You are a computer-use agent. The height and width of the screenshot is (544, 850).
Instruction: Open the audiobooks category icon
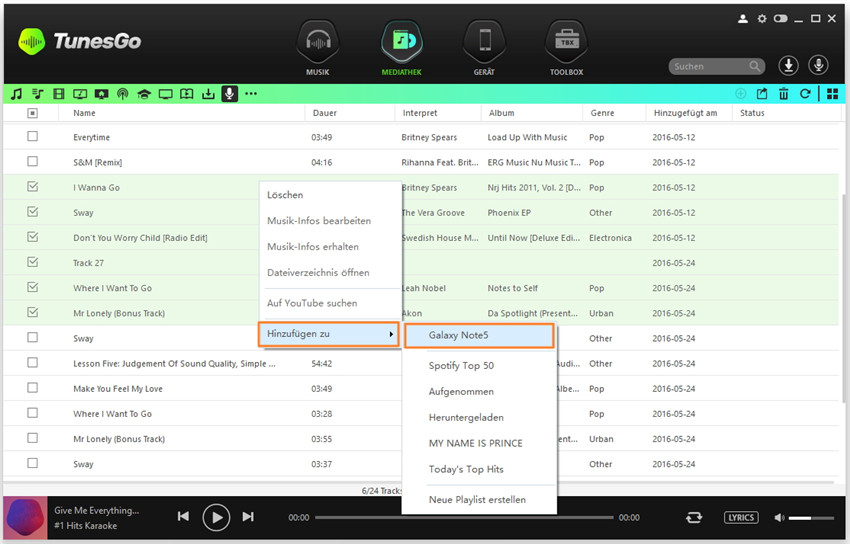[186, 94]
